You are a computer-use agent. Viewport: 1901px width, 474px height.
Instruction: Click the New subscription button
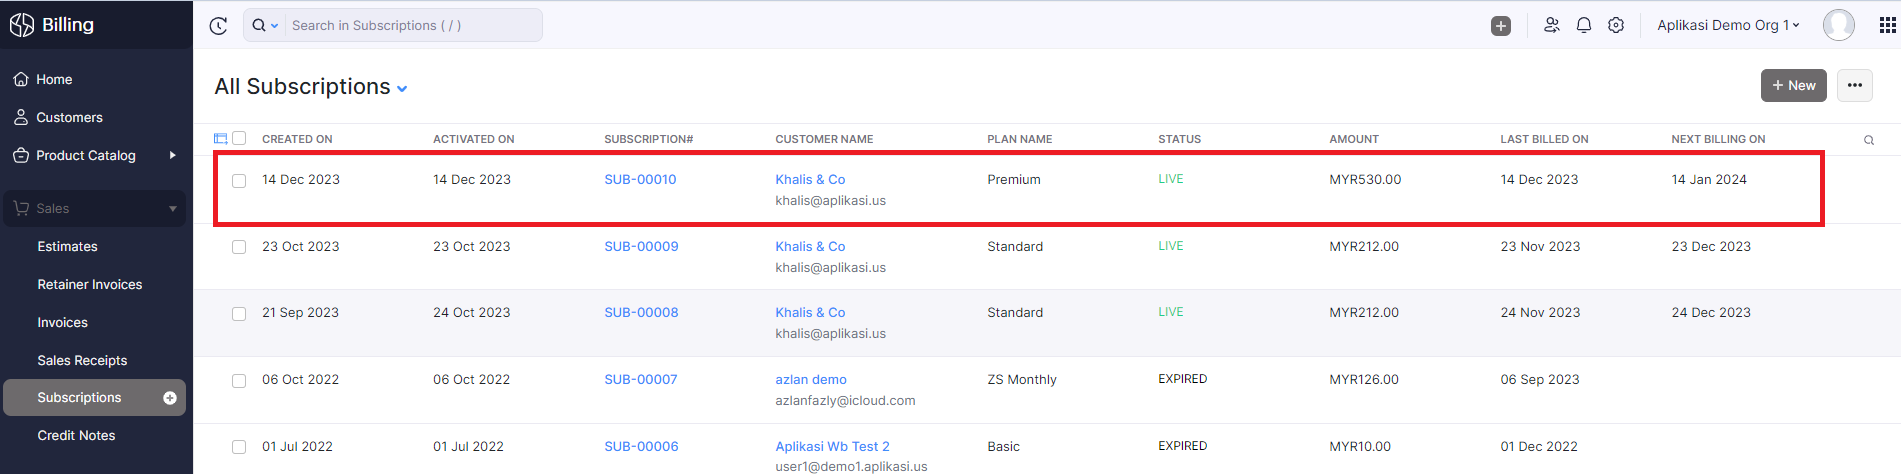(1793, 86)
